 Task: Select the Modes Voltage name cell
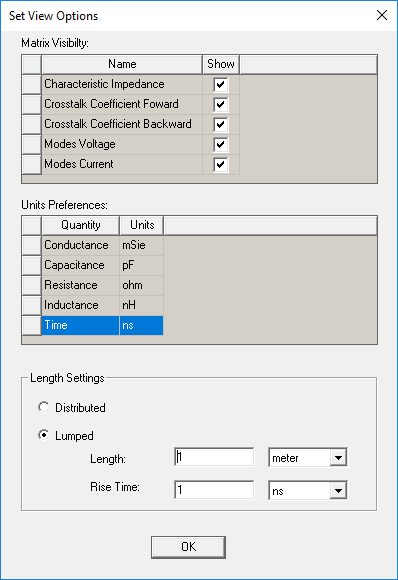[x=122, y=144]
